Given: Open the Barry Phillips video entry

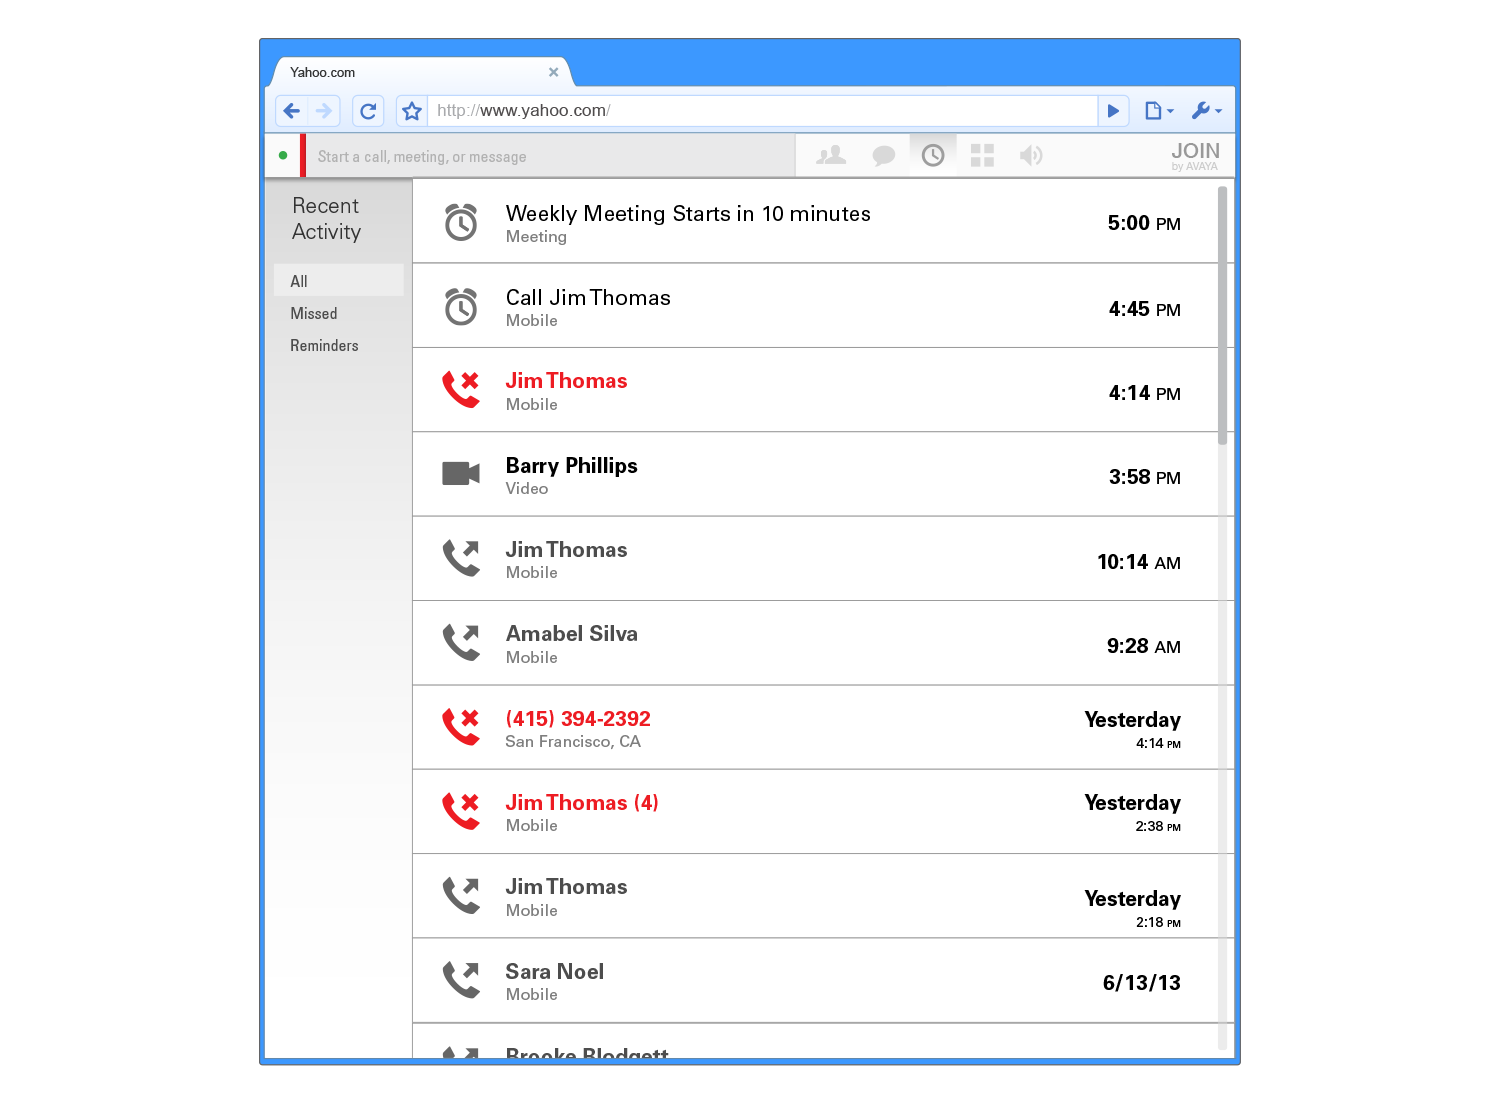Looking at the screenshot, I should (x=816, y=474).
